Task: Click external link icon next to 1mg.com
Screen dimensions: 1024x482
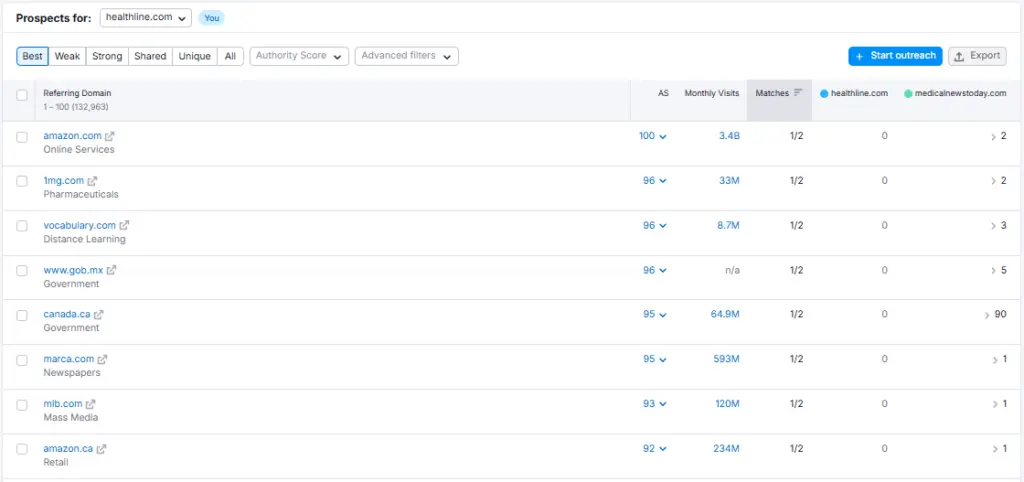Action: (x=93, y=181)
